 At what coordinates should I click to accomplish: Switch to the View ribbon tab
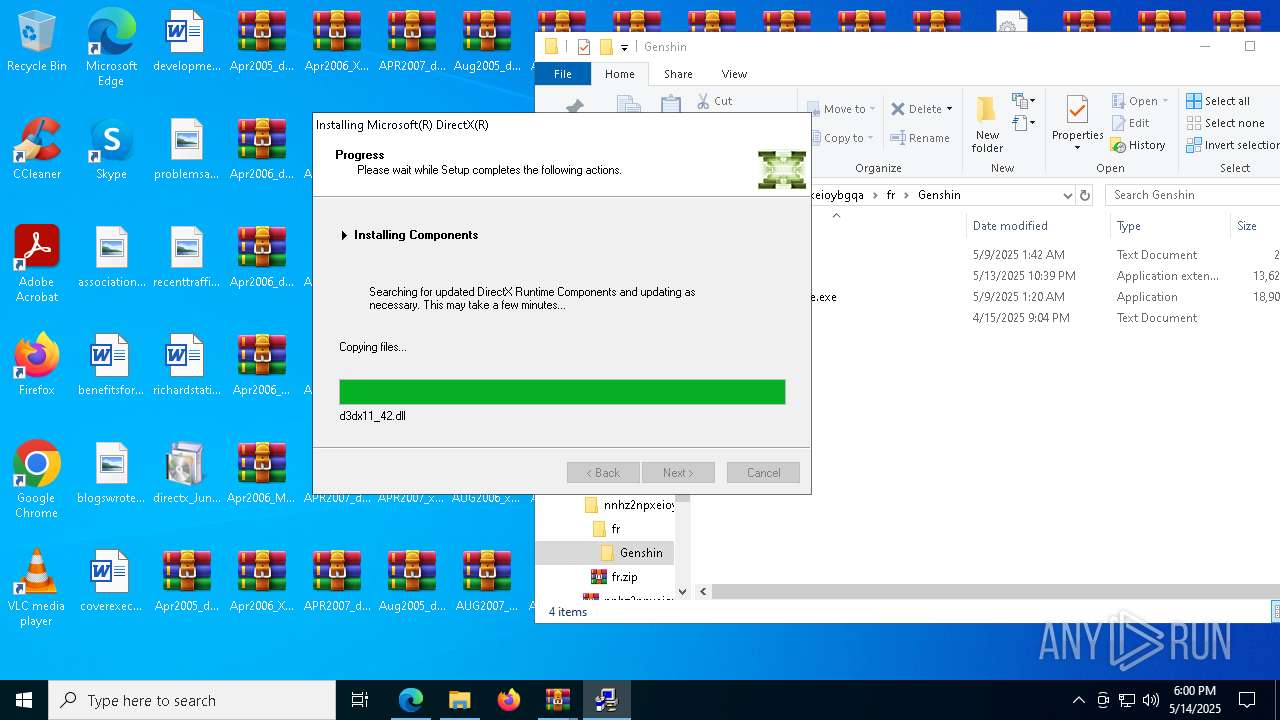pos(734,74)
